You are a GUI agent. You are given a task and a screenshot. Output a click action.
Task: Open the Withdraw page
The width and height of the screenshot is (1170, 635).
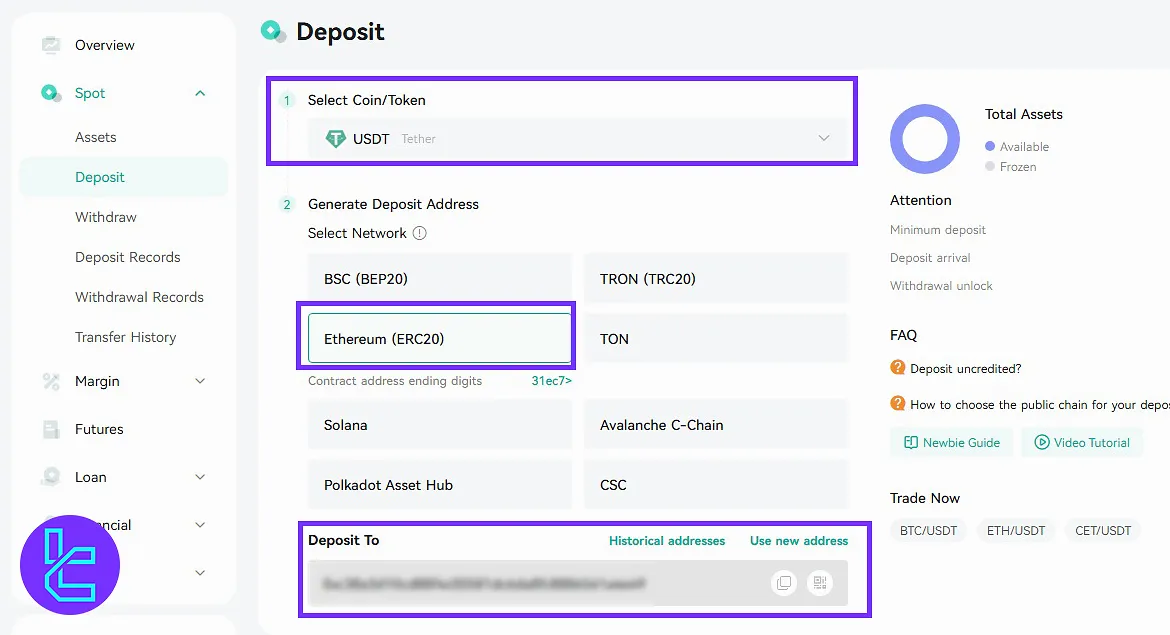(106, 217)
